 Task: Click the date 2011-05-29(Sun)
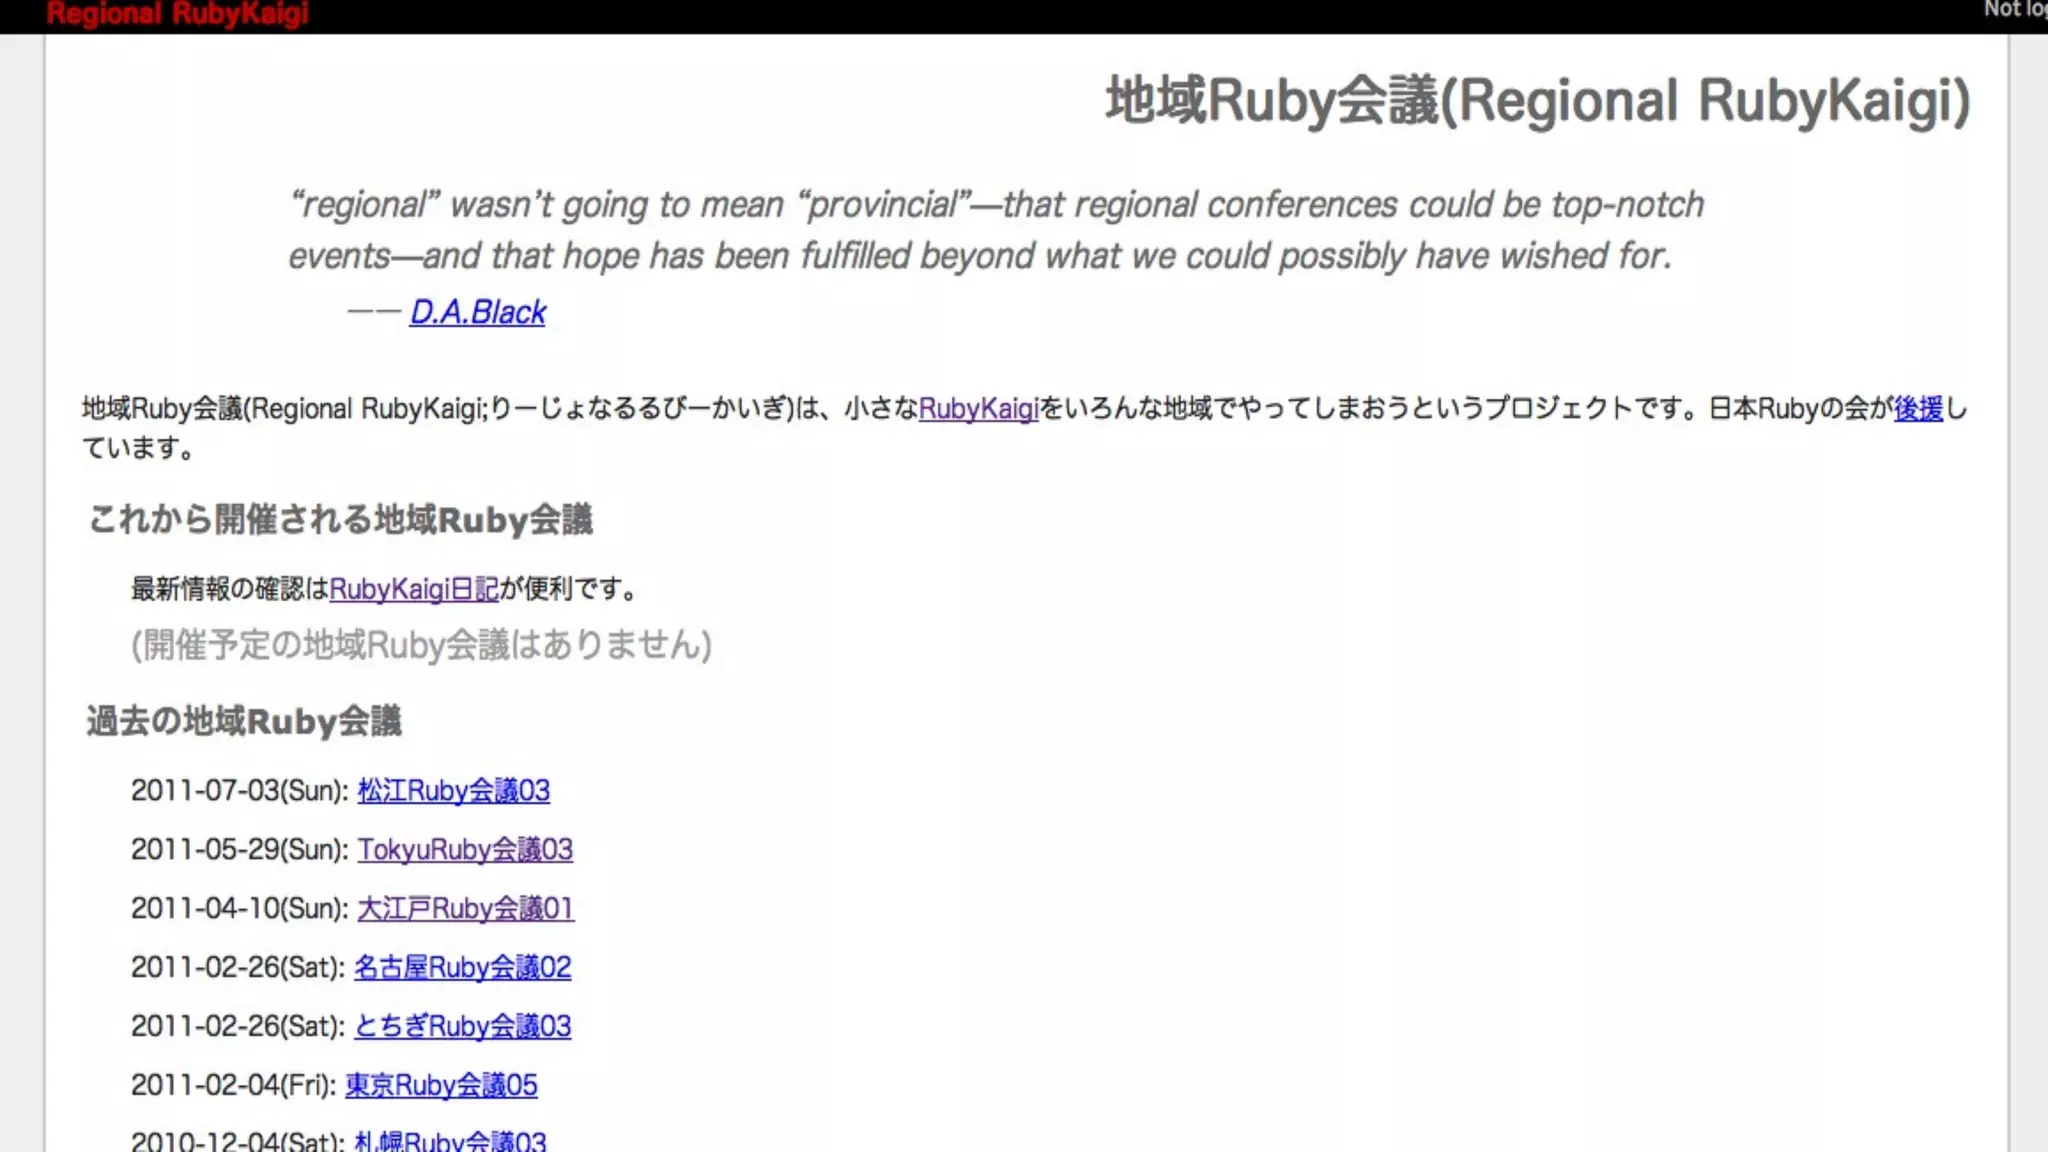pos(239,849)
